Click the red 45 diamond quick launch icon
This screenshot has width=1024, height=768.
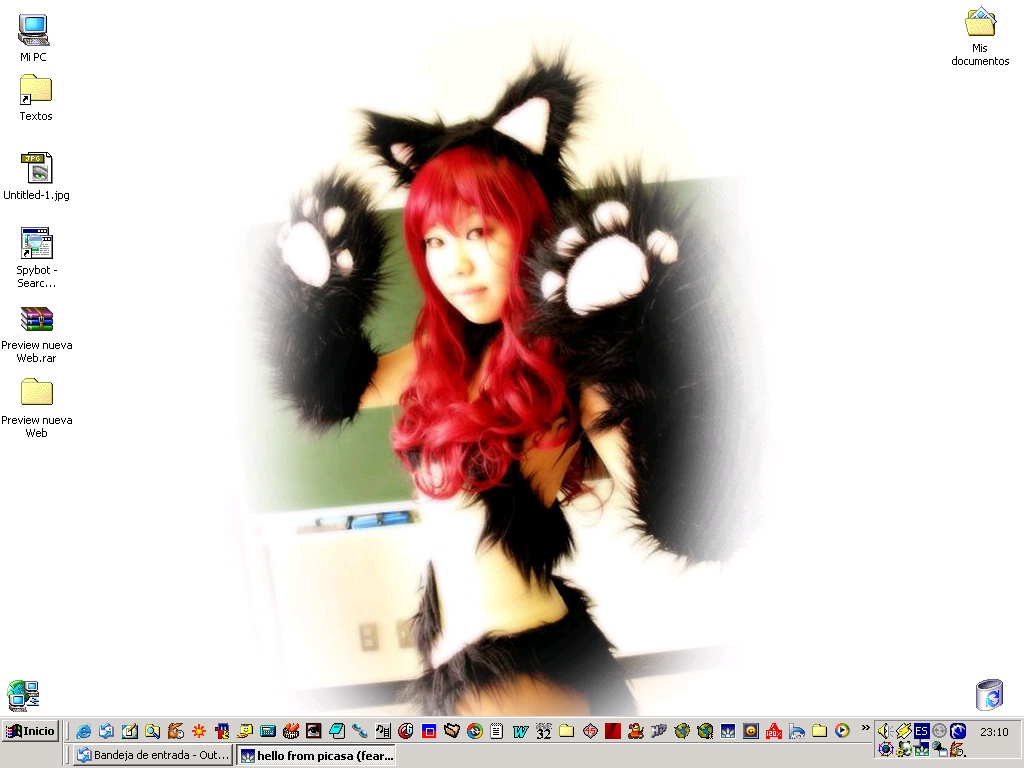point(590,731)
